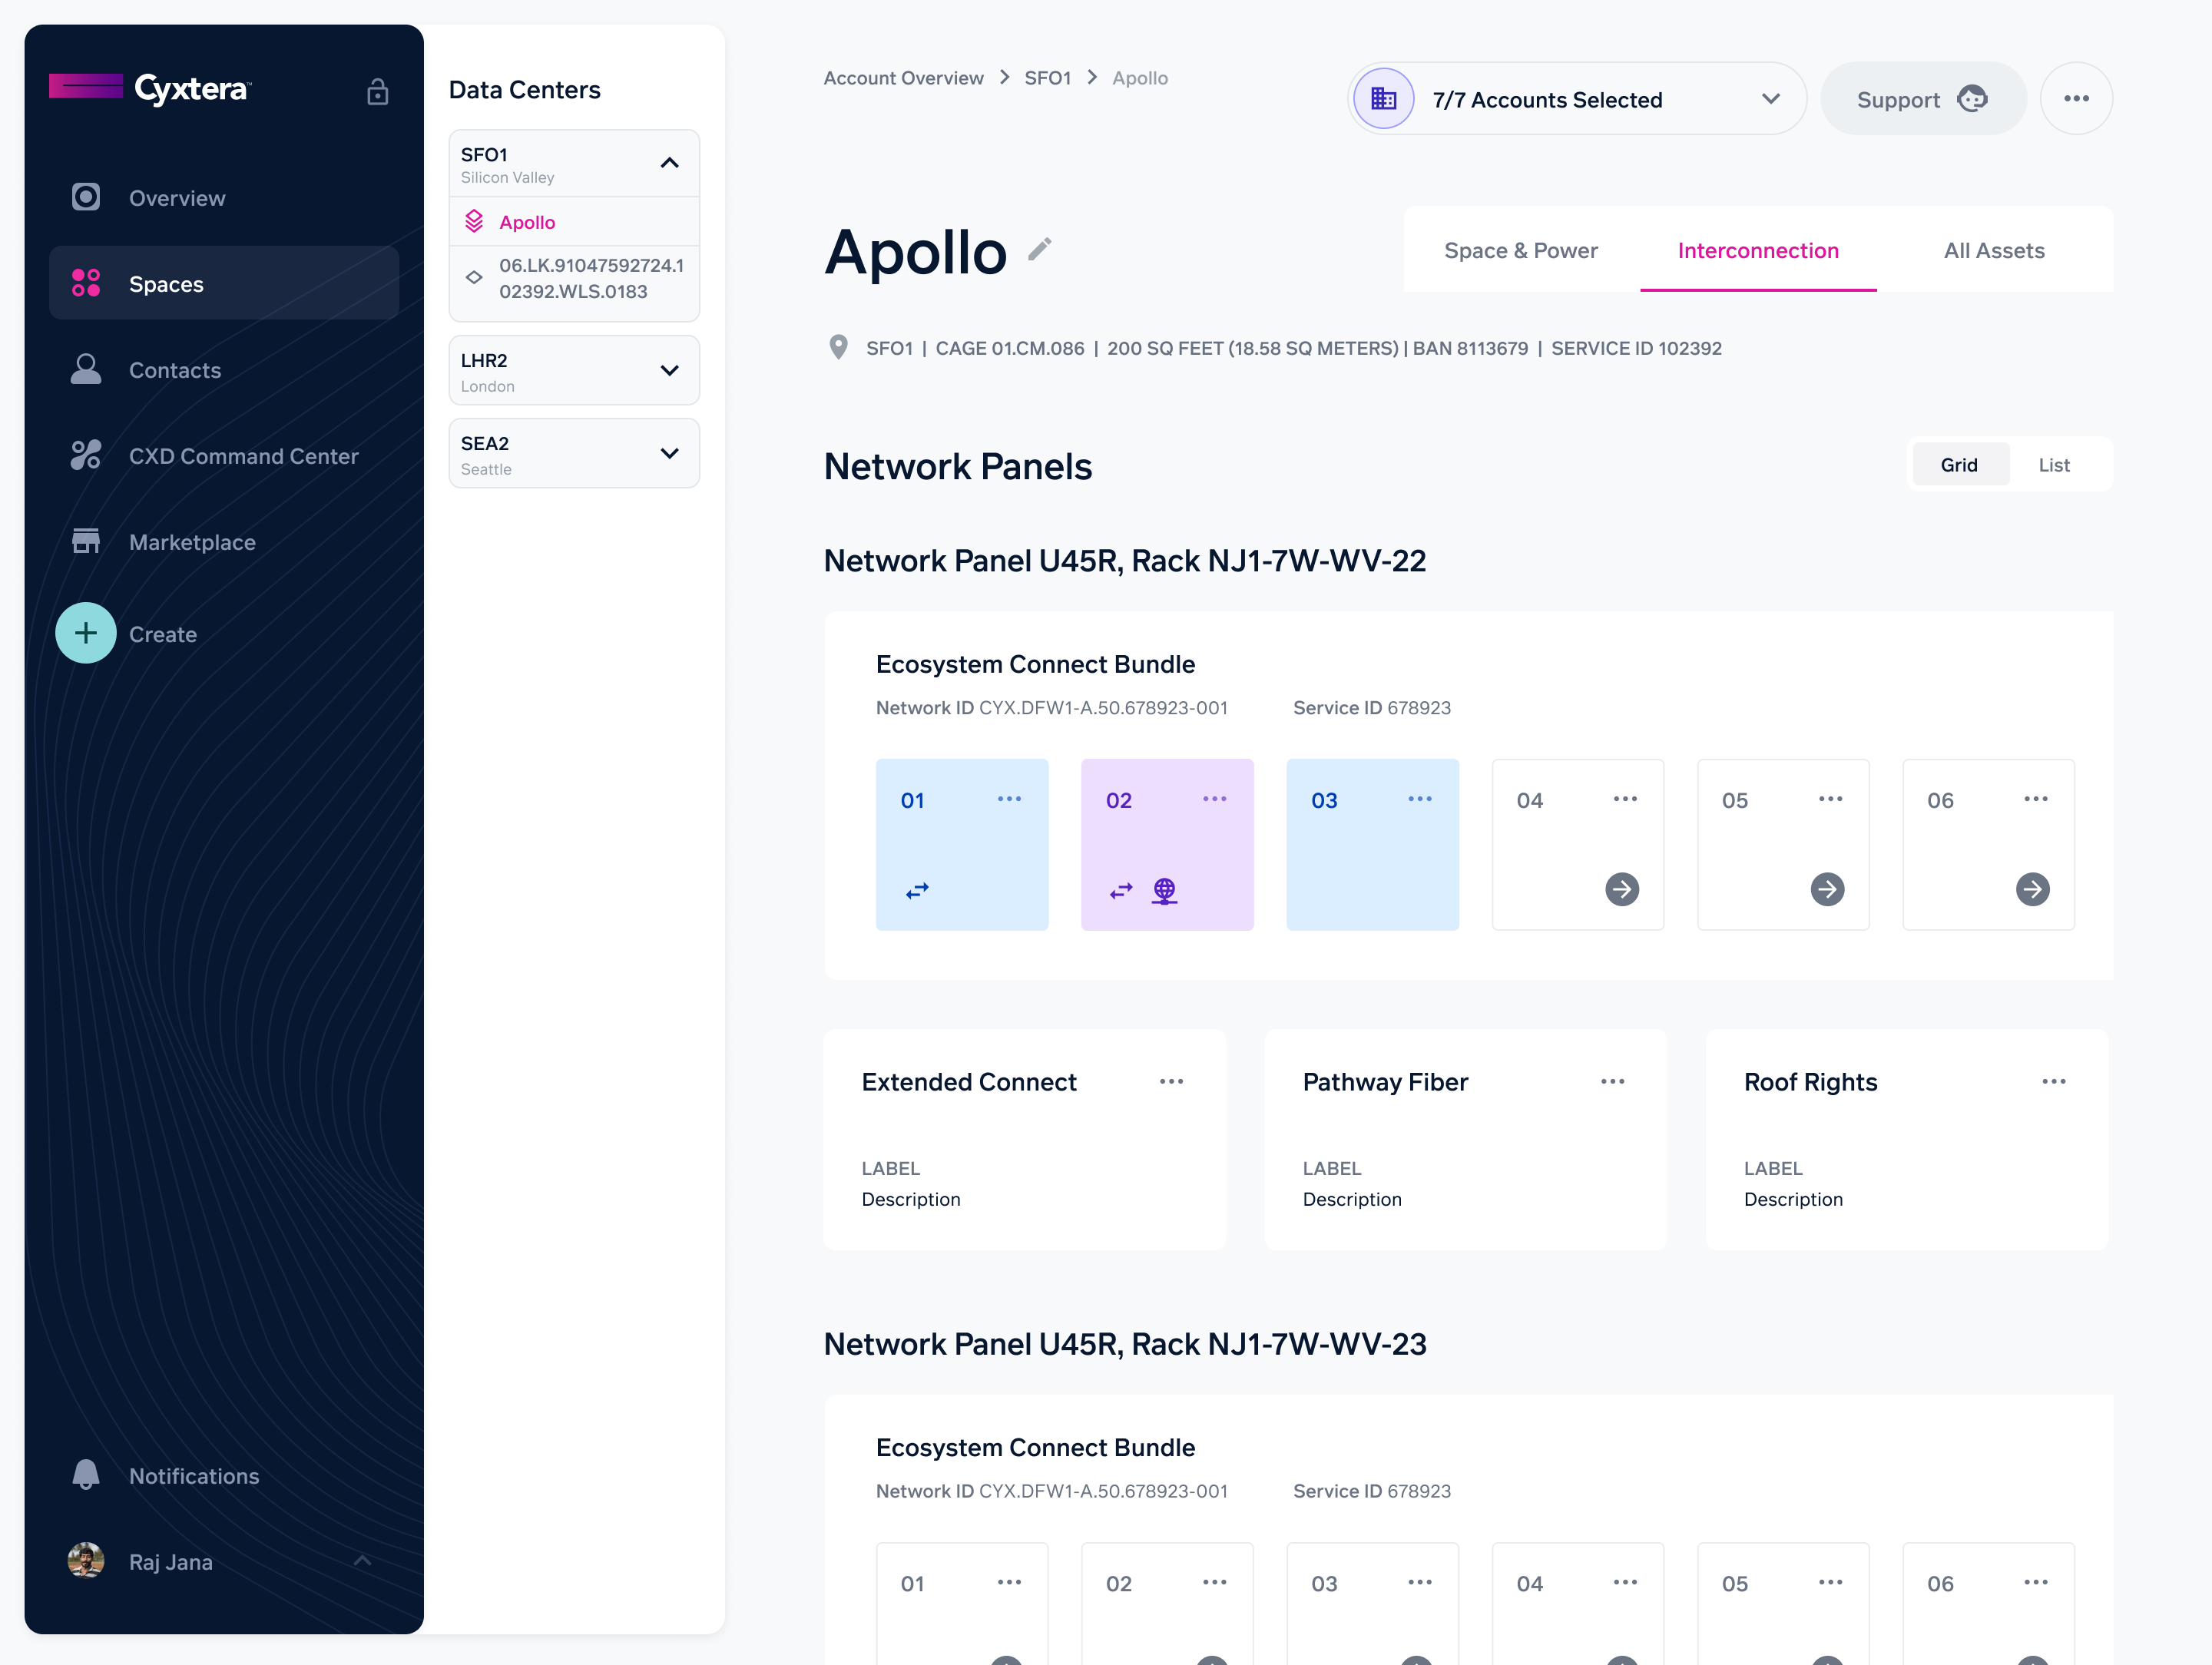Click the edit pencil next to Apollo
Image resolution: width=2212 pixels, height=1665 pixels.
tap(1040, 249)
